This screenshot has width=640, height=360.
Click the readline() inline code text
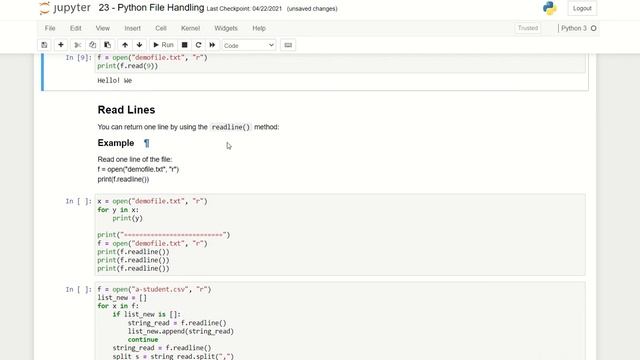[x=231, y=127]
